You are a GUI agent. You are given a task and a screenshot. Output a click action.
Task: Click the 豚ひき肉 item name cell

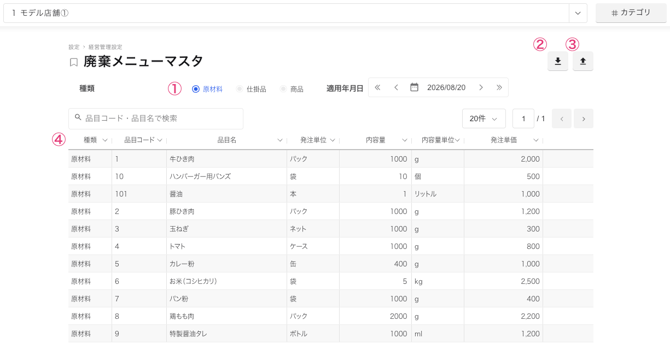[x=226, y=211]
